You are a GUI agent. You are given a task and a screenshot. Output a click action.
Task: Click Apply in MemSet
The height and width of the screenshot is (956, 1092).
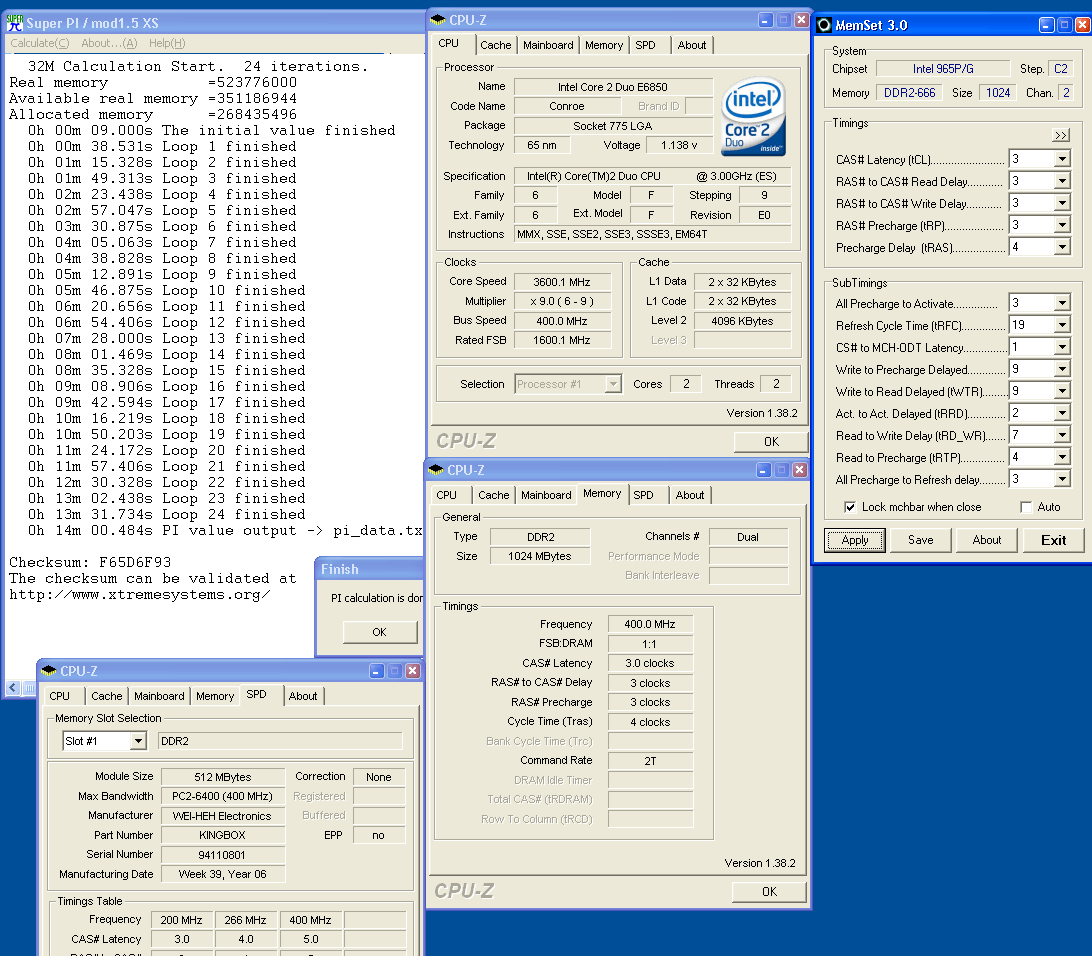[855, 540]
